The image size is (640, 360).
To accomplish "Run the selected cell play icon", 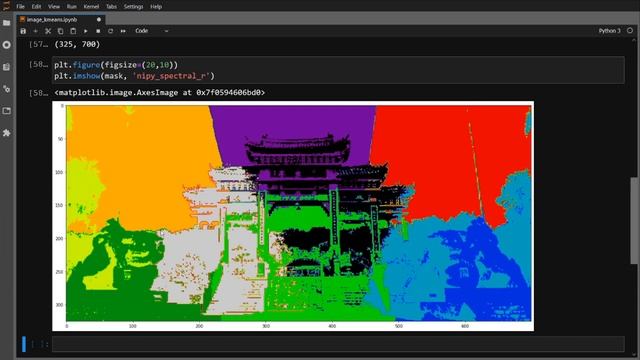I will 85,31.
